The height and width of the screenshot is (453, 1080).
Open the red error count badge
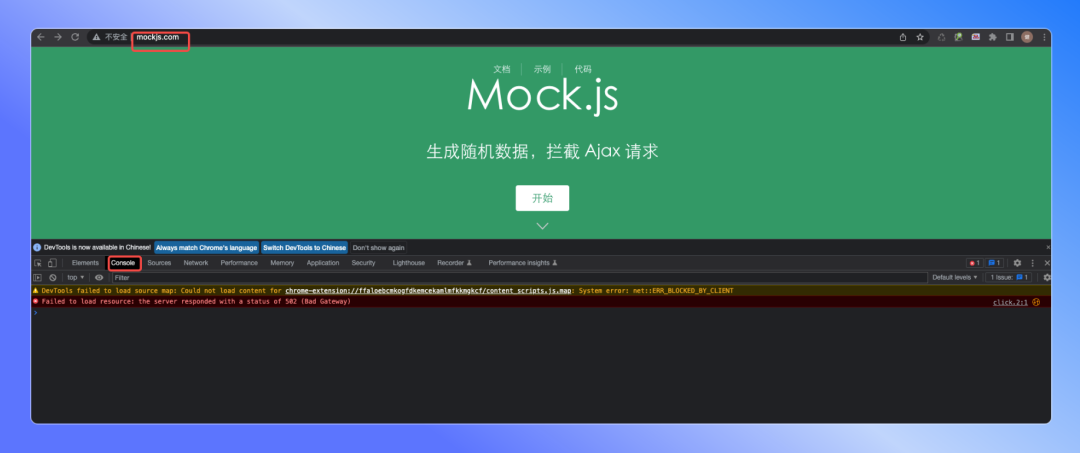[974, 263]
